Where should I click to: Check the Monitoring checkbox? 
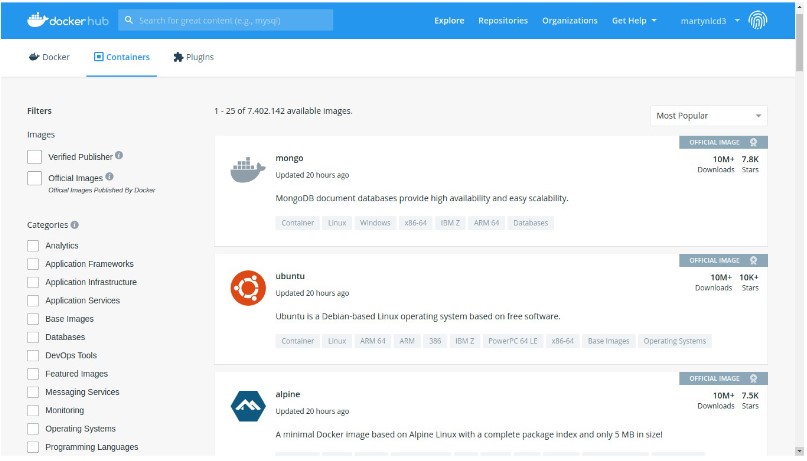pos(33,411)
